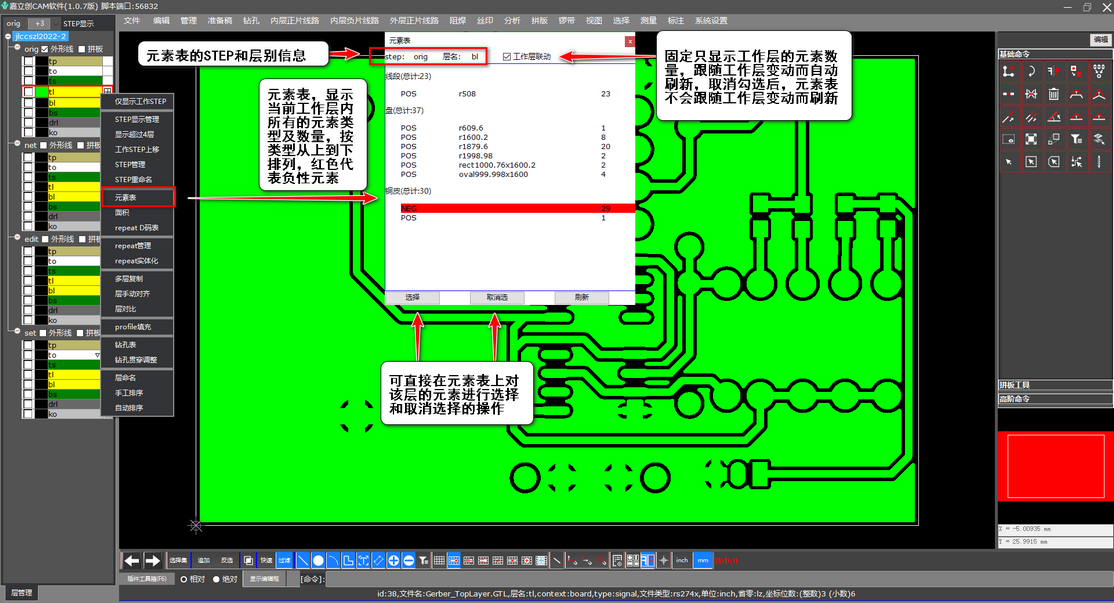The image size is (1114, 603).
Task: Open the dropdown on set step's to layer
Action: point(97,355)
